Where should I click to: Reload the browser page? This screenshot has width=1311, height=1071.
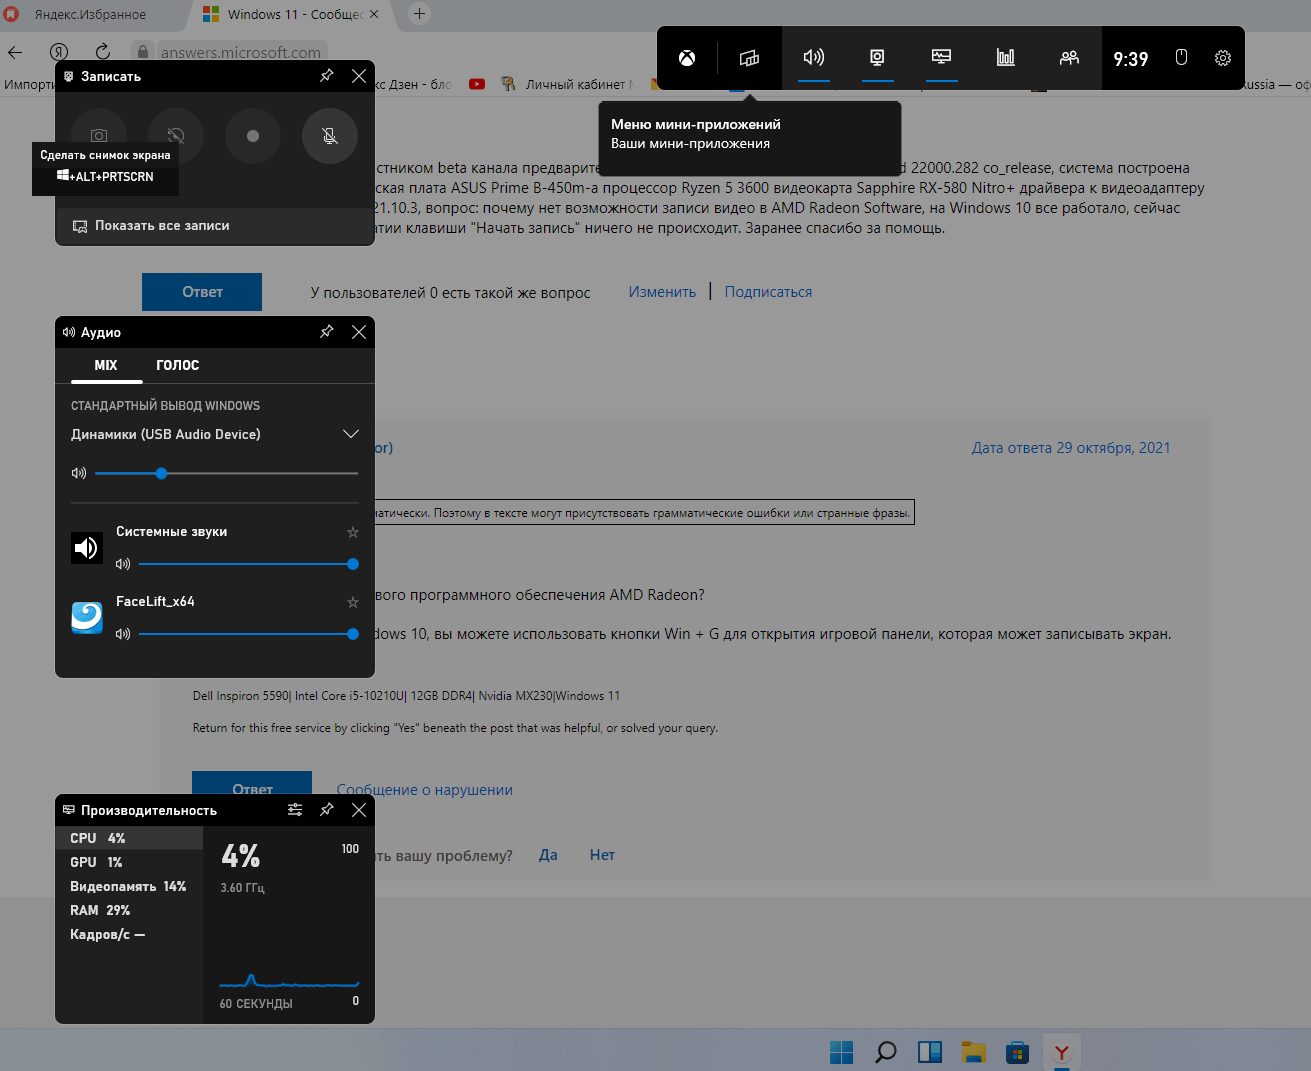click(x=103, y=52)
